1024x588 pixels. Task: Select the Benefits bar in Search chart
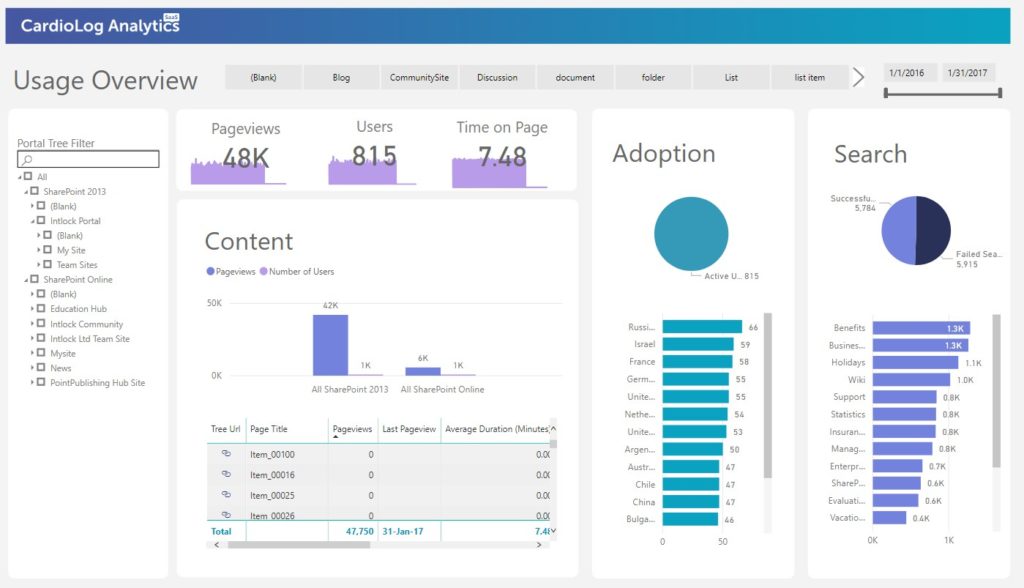point(921,328)
